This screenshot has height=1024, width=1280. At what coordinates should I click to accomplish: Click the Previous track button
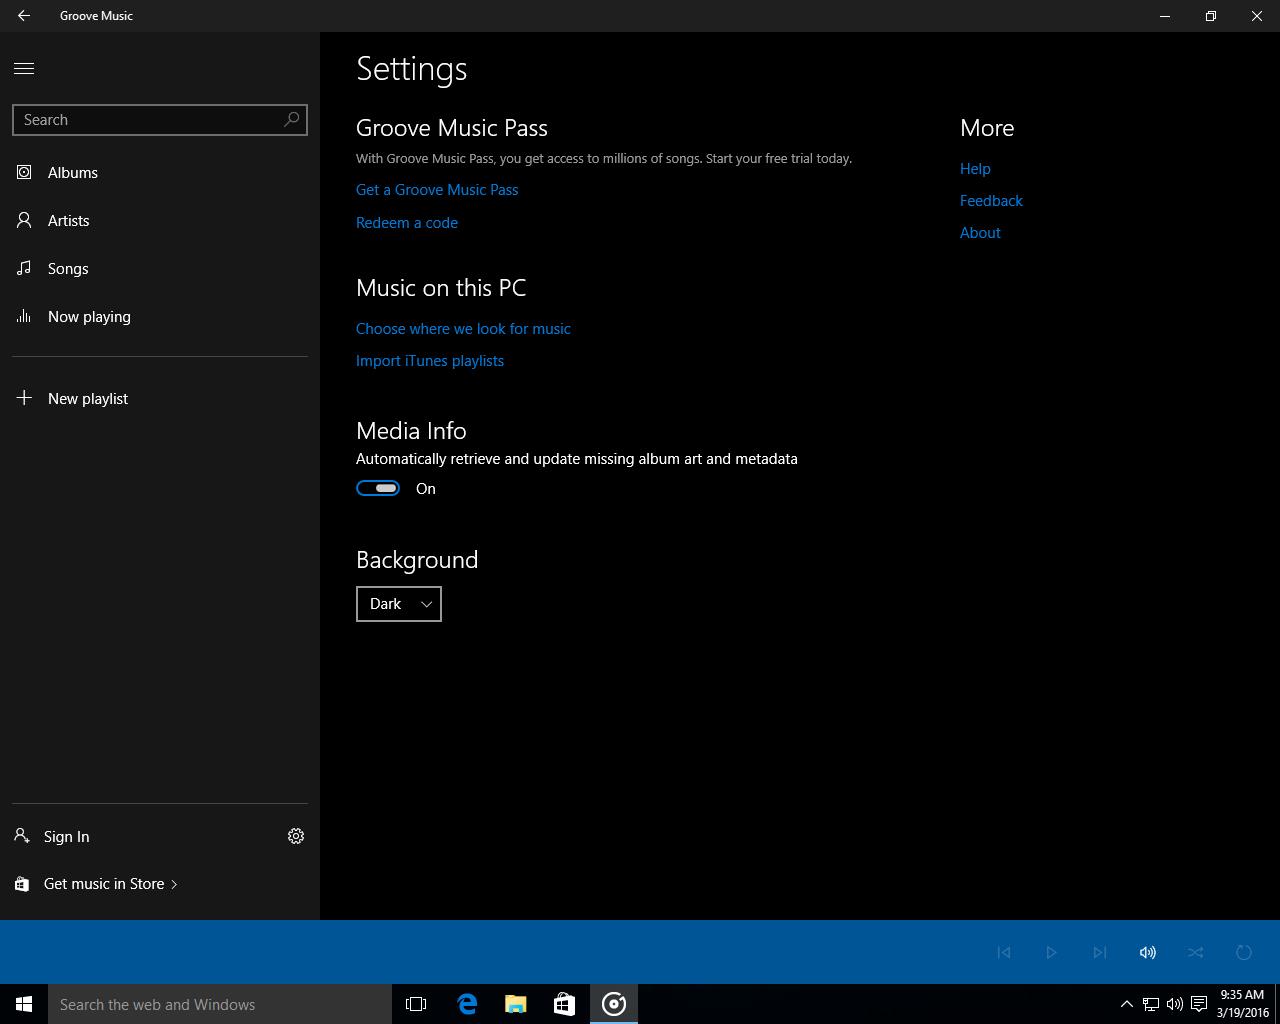(1004, 952)
